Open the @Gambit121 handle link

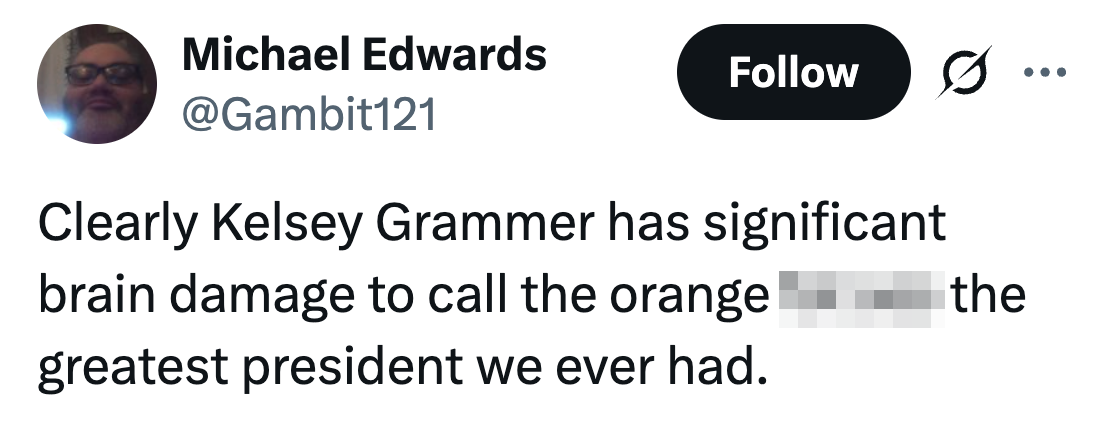[x=308, y=116]
